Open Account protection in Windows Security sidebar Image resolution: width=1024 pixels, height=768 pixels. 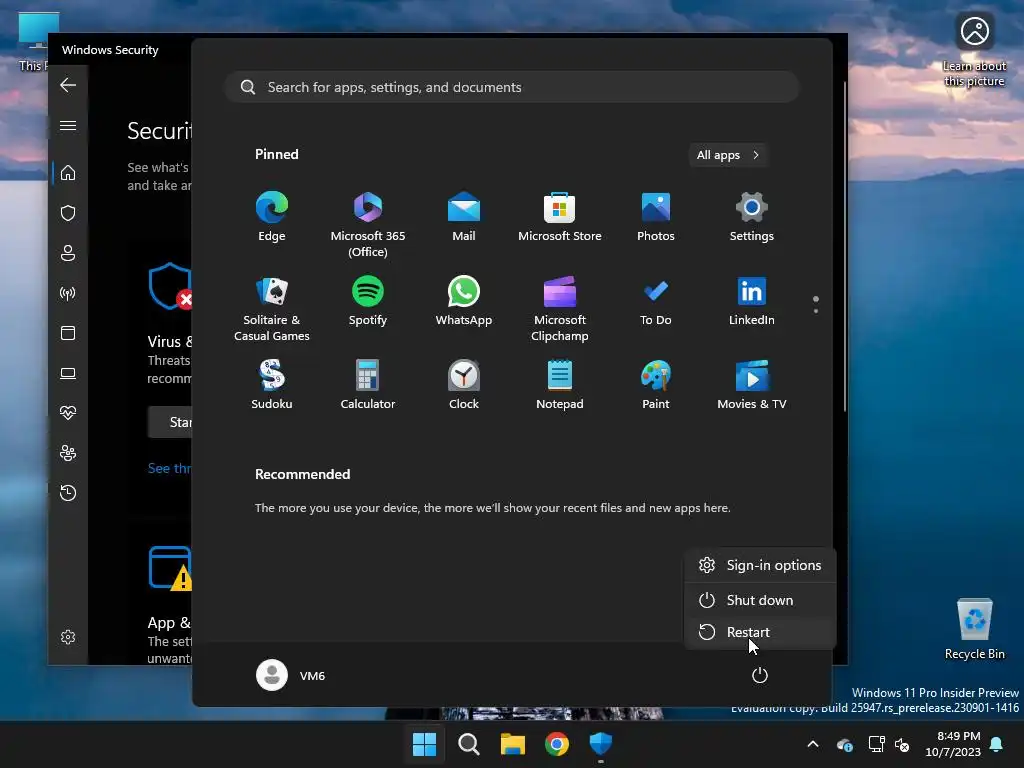[68, 253]
